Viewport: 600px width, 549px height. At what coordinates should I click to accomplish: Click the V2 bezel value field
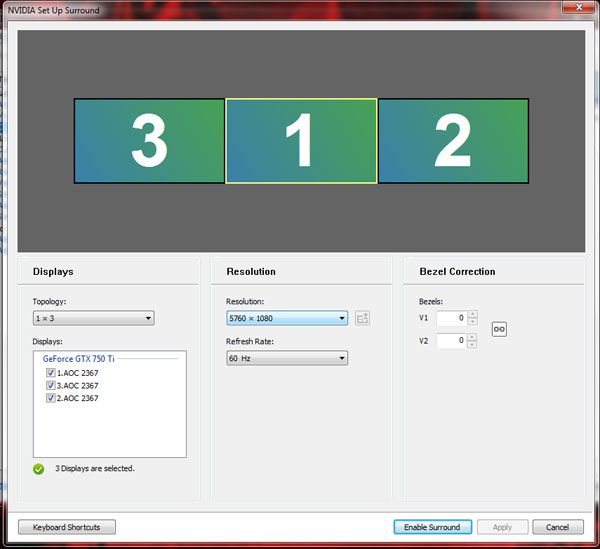pos(452,340)
